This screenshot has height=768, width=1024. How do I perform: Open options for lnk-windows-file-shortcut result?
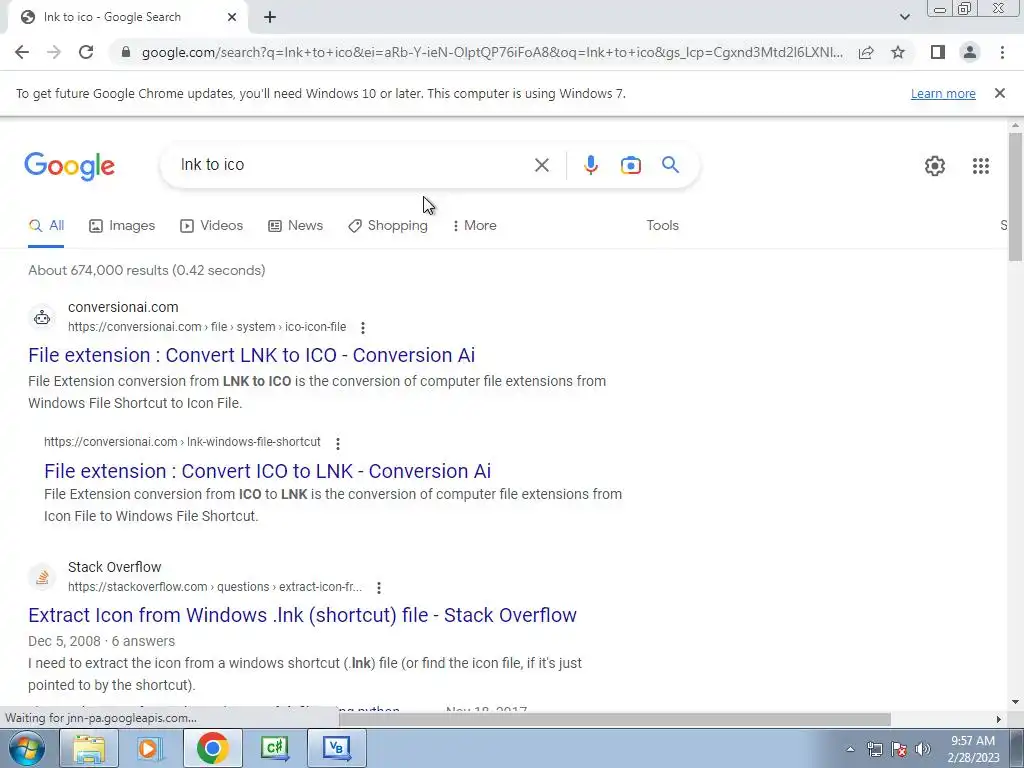(x=338, y=443)
